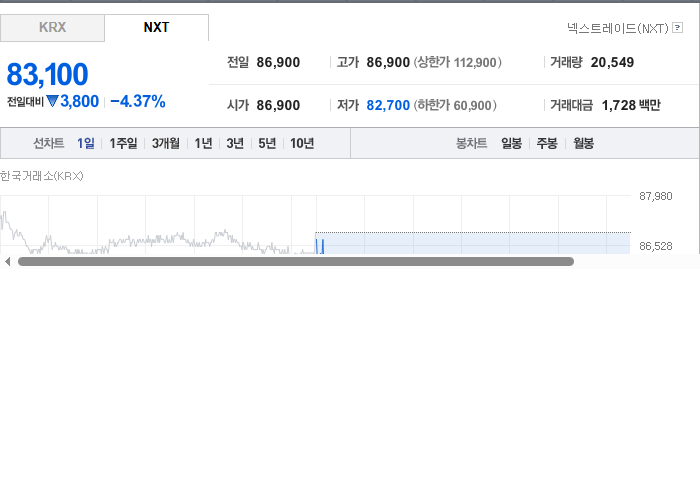Click the 한국거래소(KRX) chart label
Viewport: 700px width, 490px height.
click(42, 176)
